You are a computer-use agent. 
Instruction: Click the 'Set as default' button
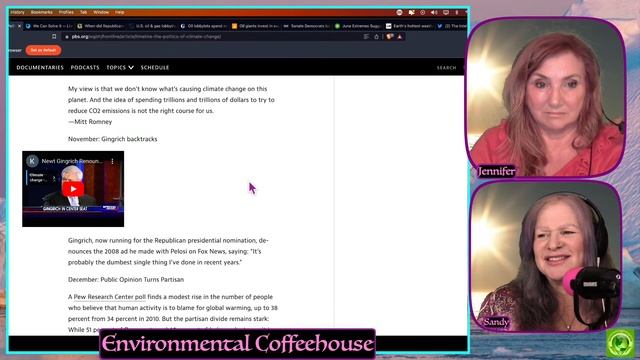(43, 50)
